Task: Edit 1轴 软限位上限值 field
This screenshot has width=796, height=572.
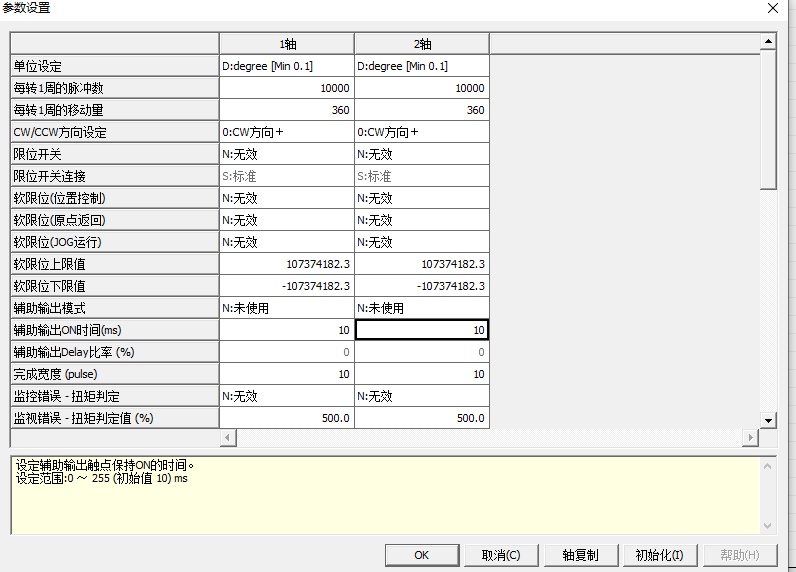Action: (286, 264)
